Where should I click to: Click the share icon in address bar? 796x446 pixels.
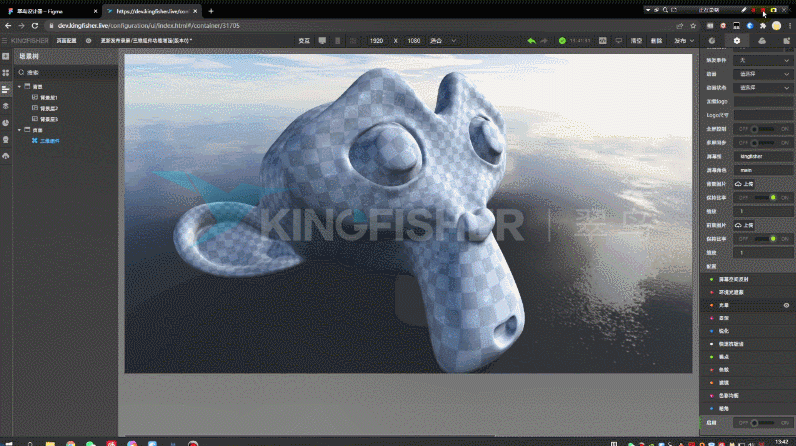tap(680, 26)
